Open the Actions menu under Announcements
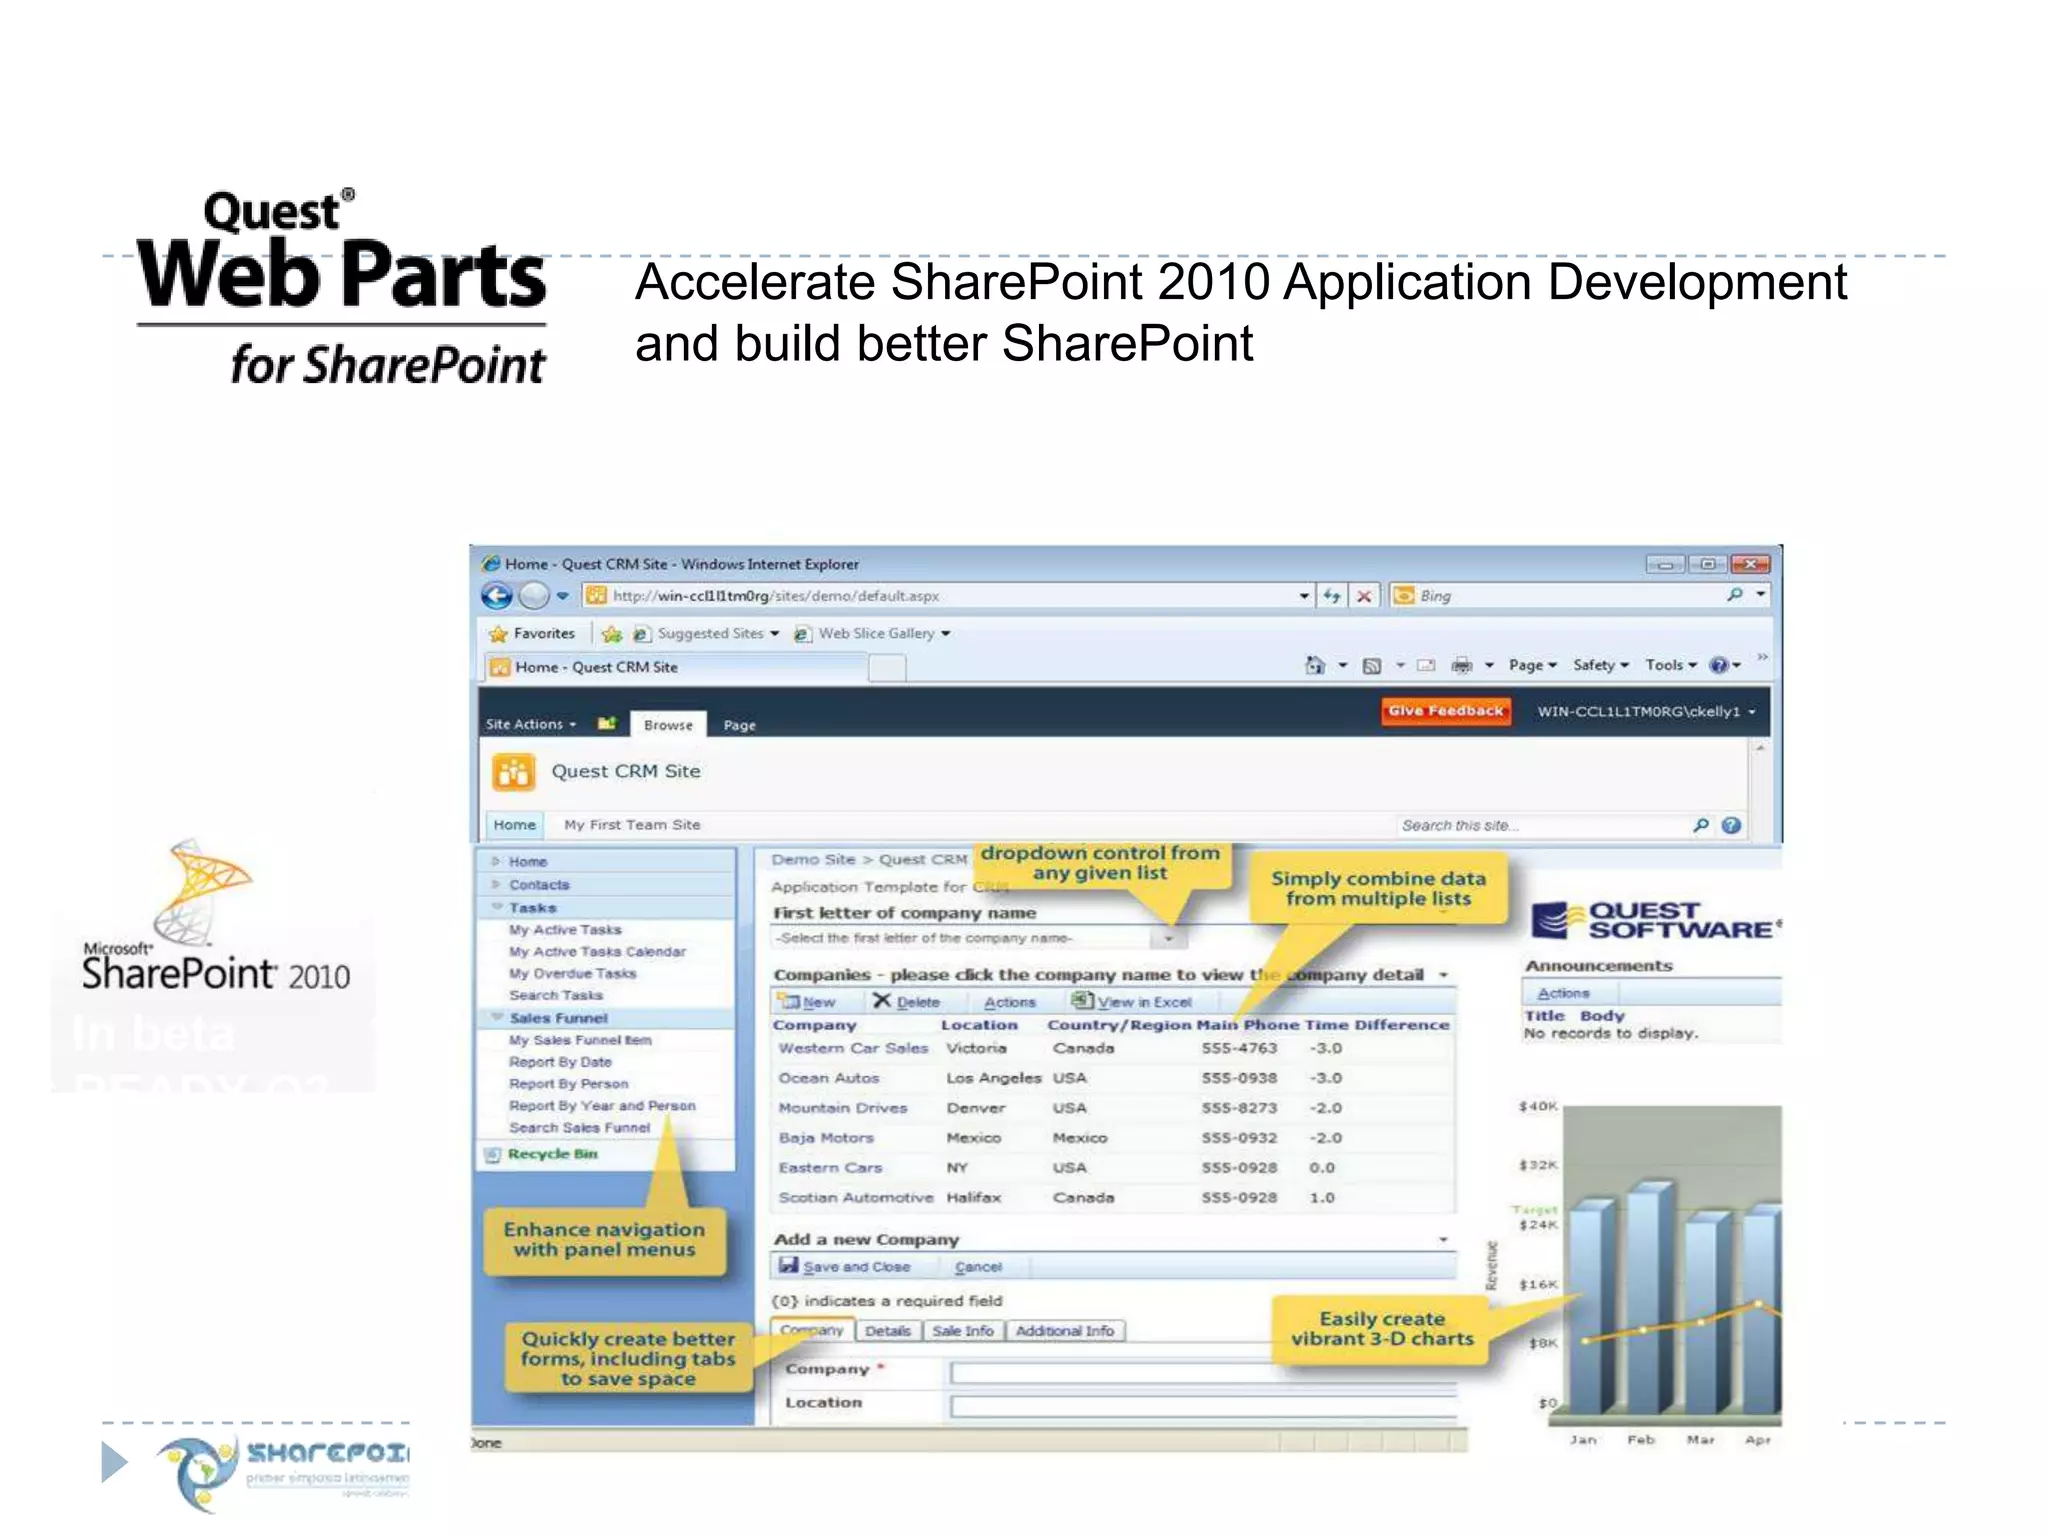The height and width of the screenshot is (1536, 2048). 1564,993
